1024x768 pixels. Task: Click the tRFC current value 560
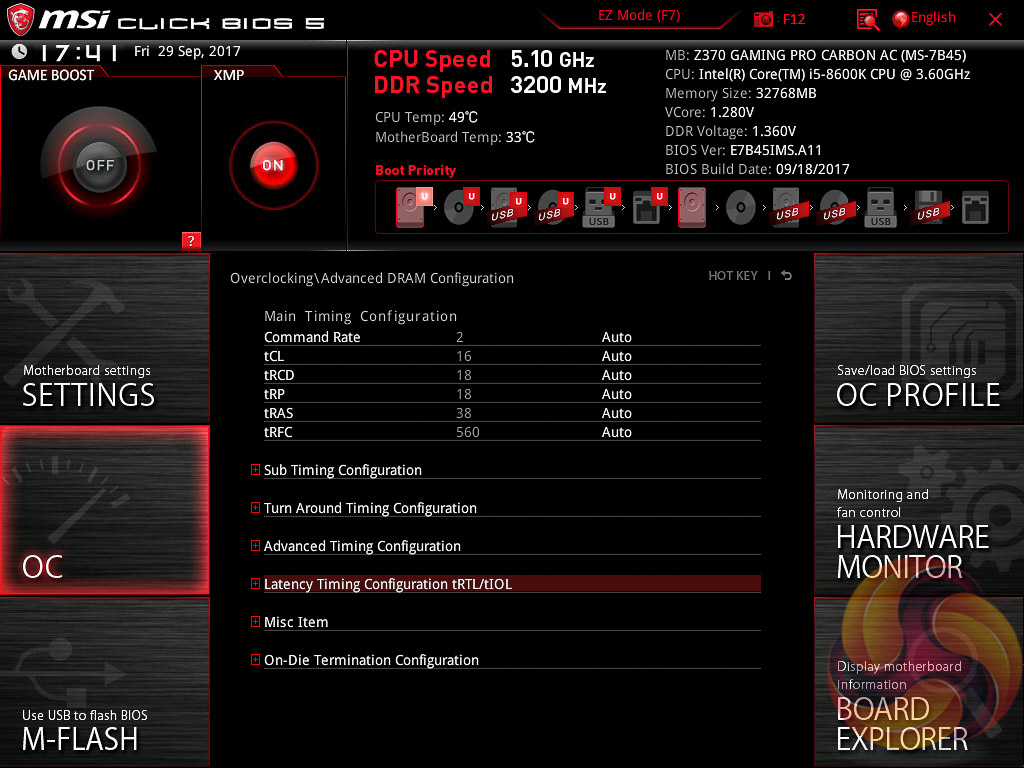tap(468, 432)
